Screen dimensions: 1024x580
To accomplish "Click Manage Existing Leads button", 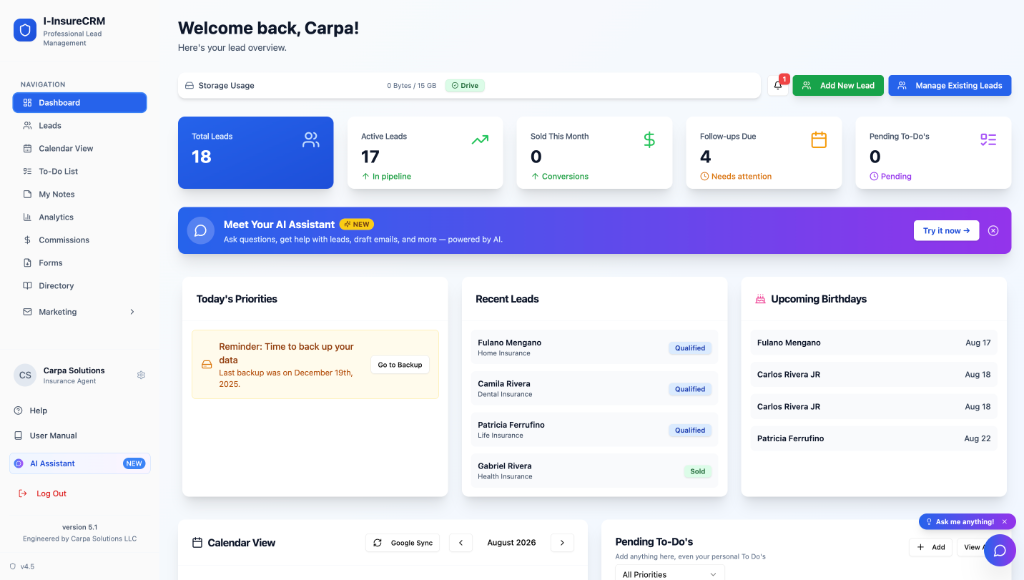I will click(x=950, y=86).
